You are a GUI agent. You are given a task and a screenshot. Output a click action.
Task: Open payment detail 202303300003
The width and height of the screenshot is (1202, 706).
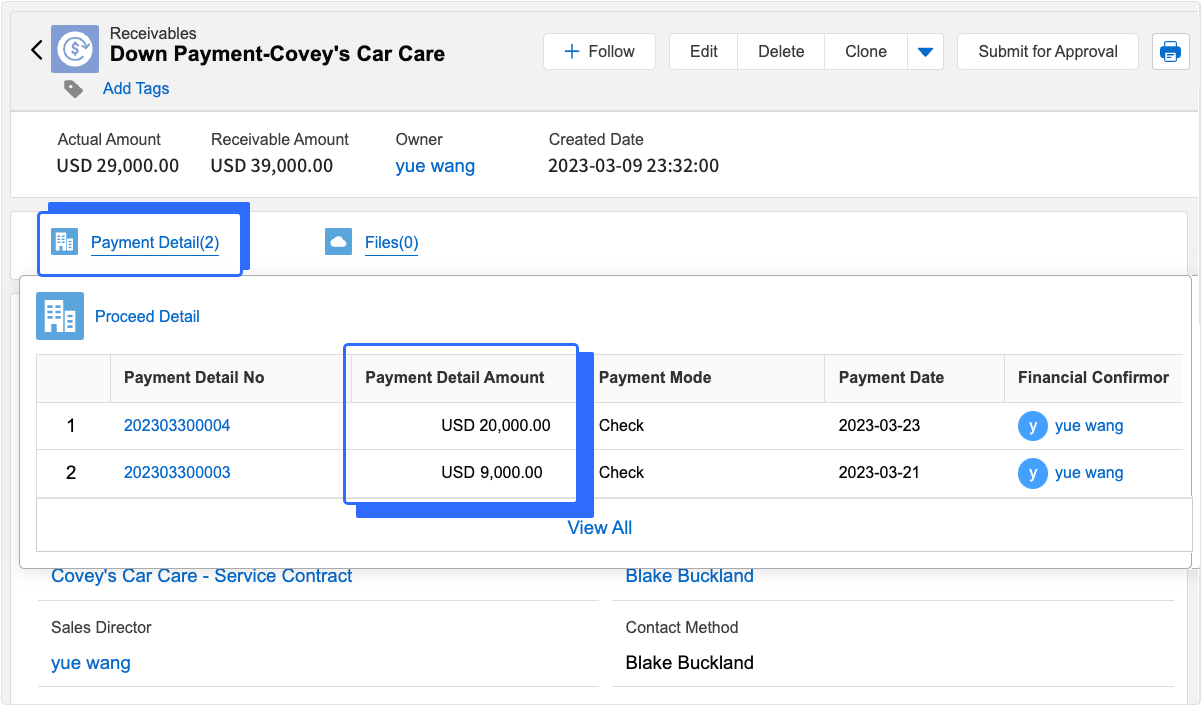coord(177,473)
